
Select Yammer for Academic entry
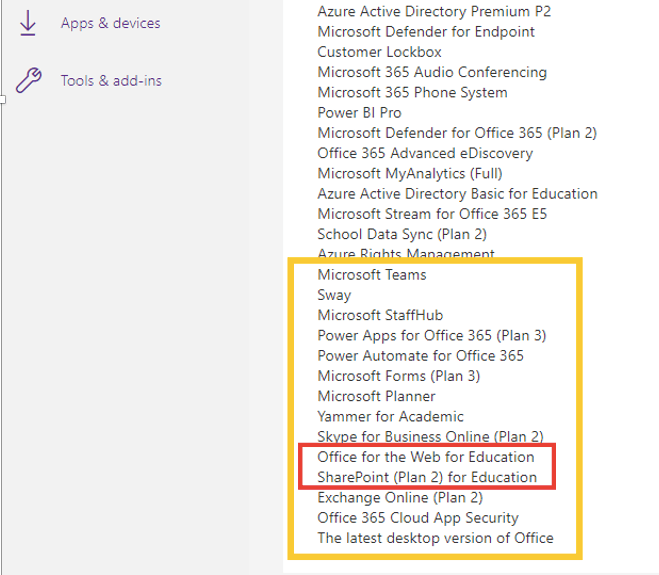tap(390, 417)
